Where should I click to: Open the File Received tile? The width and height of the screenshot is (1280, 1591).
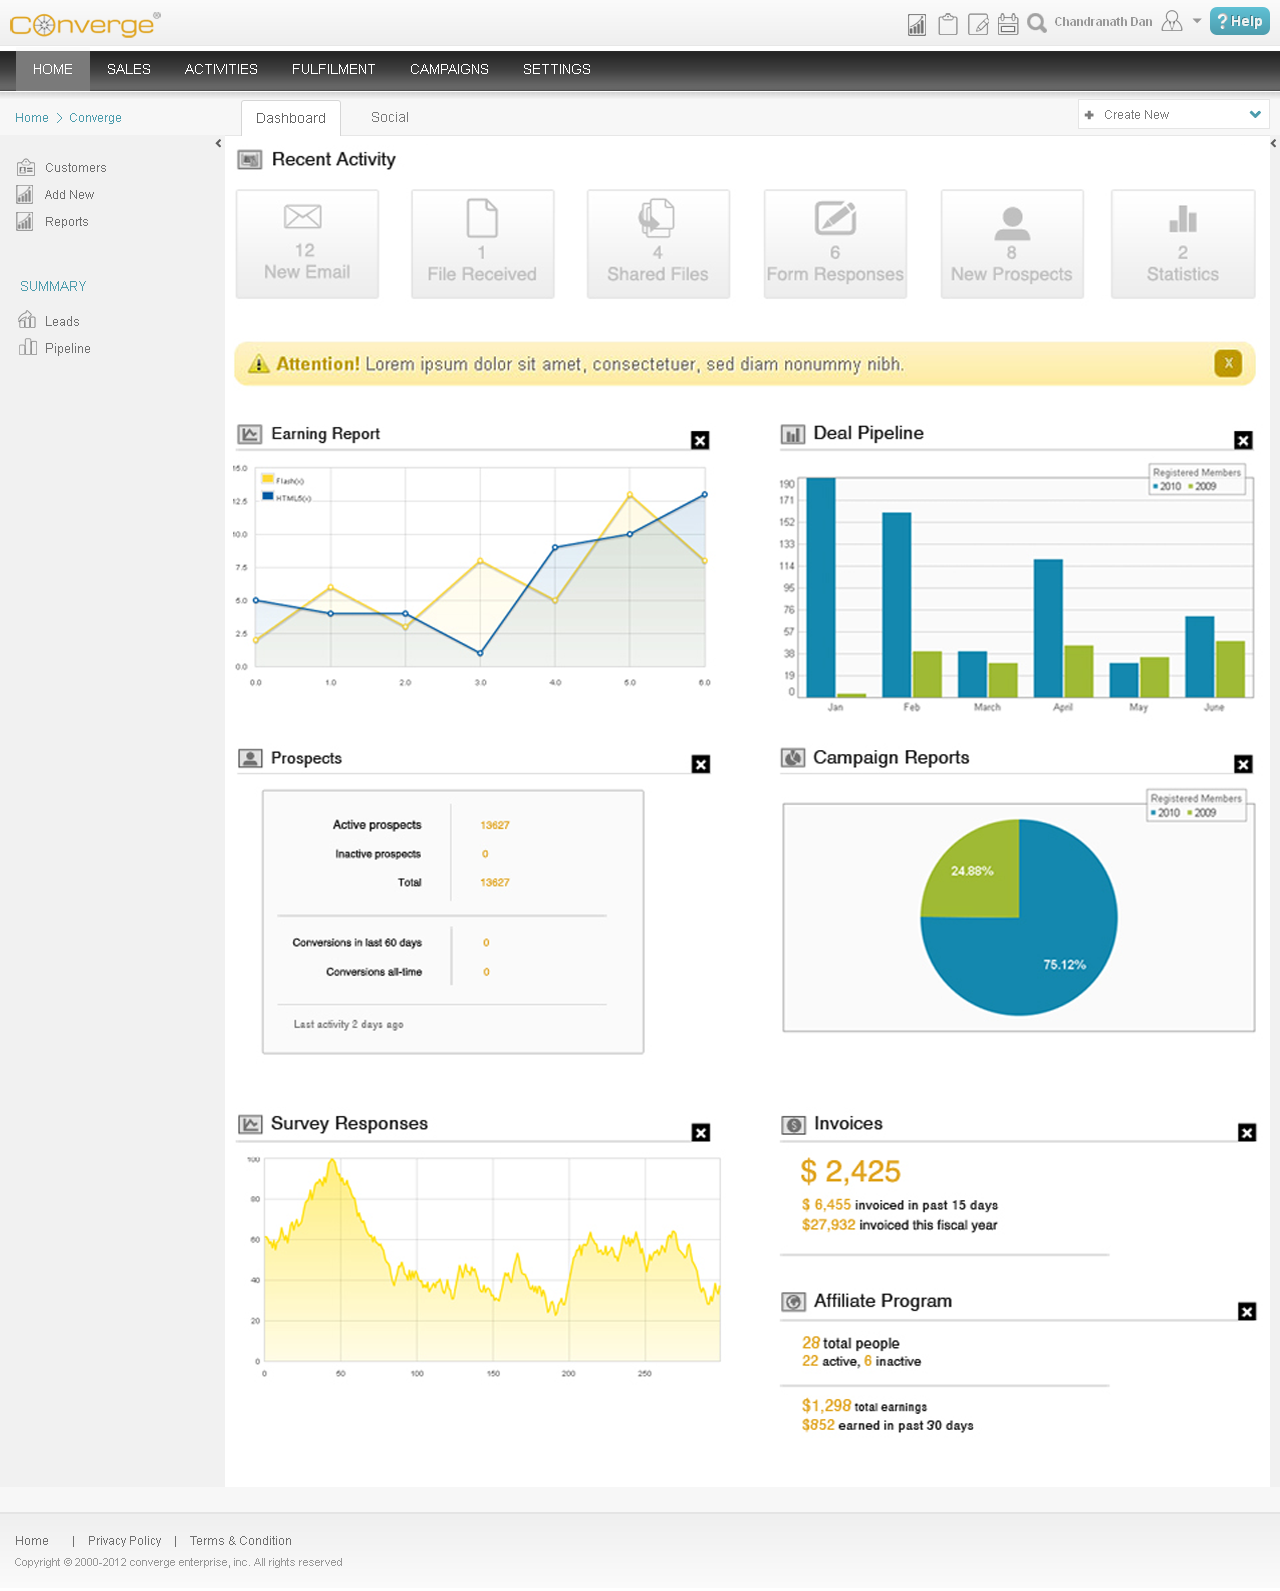coord(482,244)
